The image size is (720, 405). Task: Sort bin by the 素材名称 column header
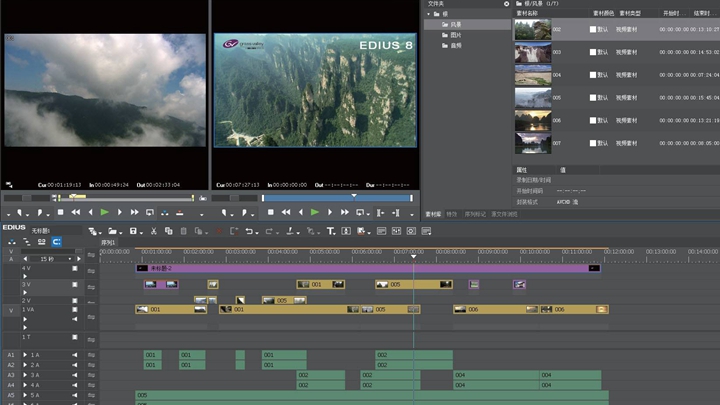click(527, 13)
